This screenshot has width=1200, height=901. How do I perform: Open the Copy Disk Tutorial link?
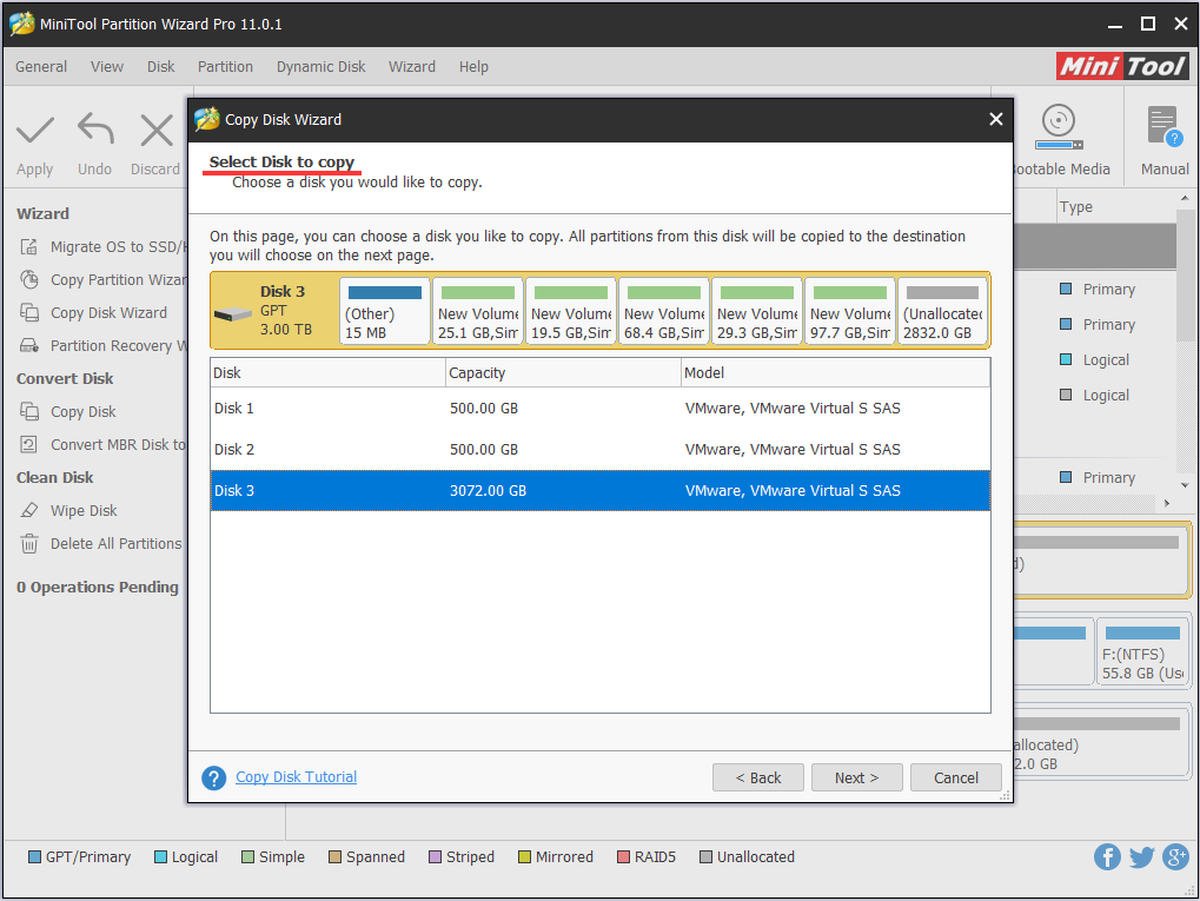[x=296, y=777]
